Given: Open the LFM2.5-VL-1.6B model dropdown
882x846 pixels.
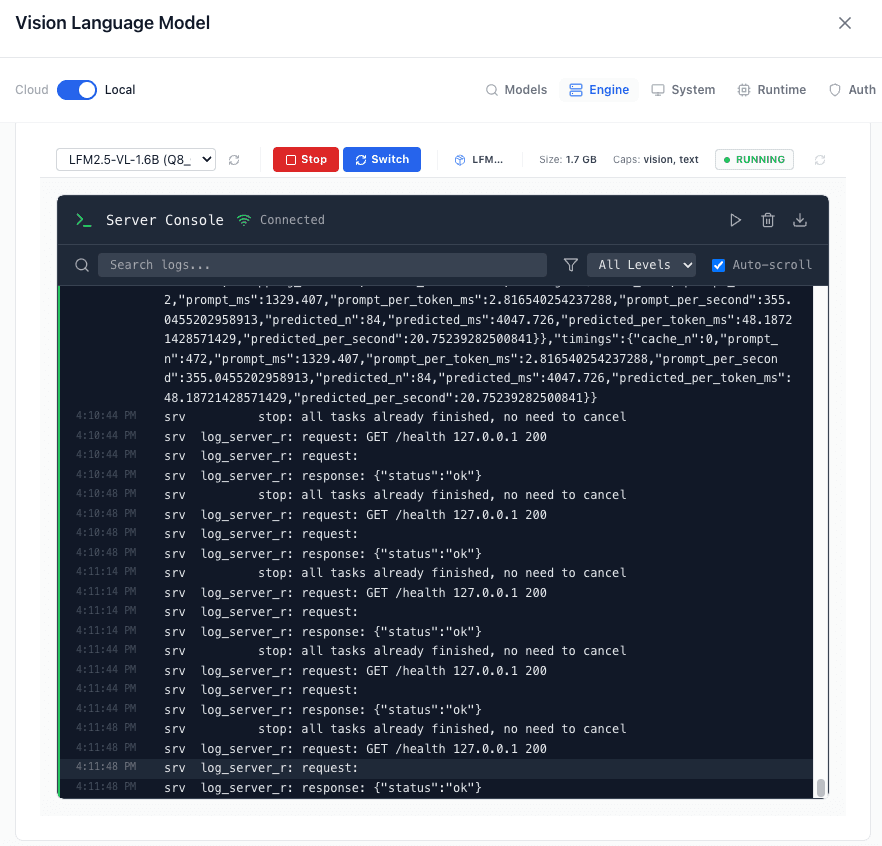Looking at the screenshot, I should [136, 159].
